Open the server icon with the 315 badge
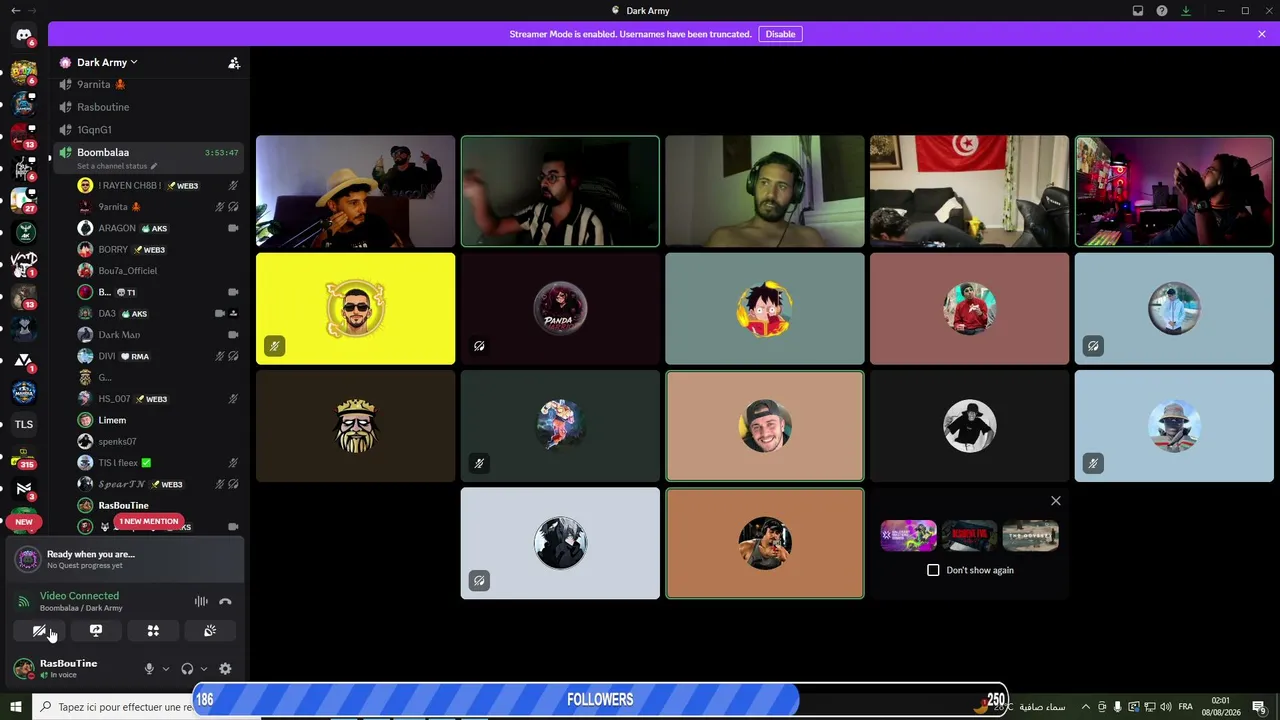 (x=24, y=457)
